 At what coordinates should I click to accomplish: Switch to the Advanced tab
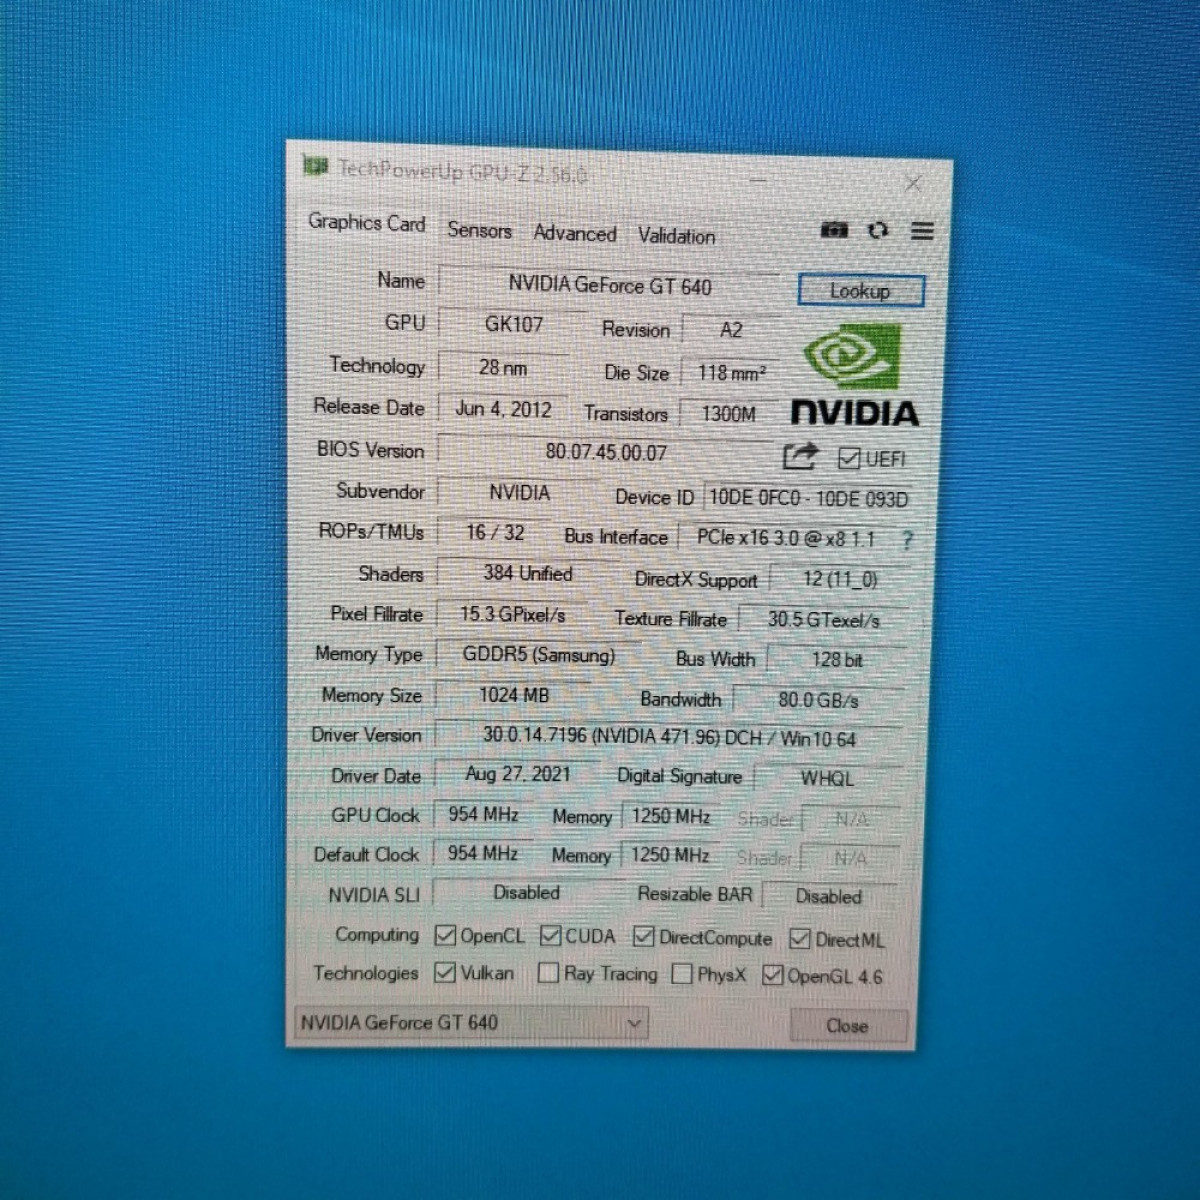575,233
